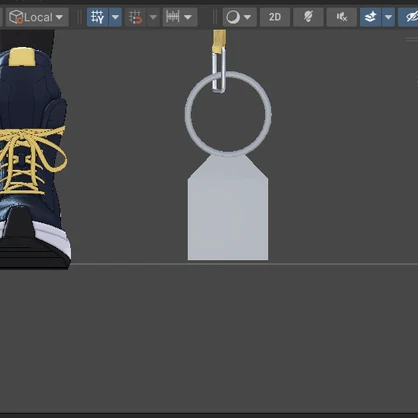
Task: Toggle scene effects layers icon
Action: (371, 17)
